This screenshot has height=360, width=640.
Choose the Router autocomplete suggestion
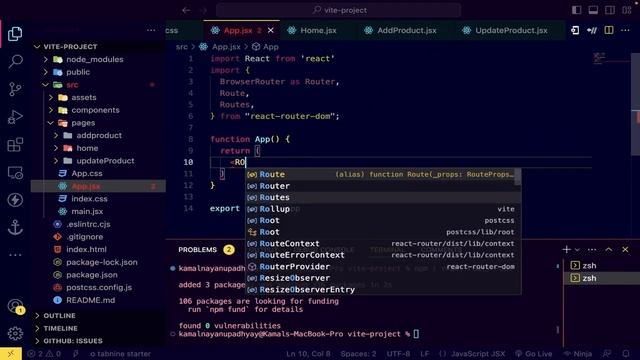click(x=383, y=186)
